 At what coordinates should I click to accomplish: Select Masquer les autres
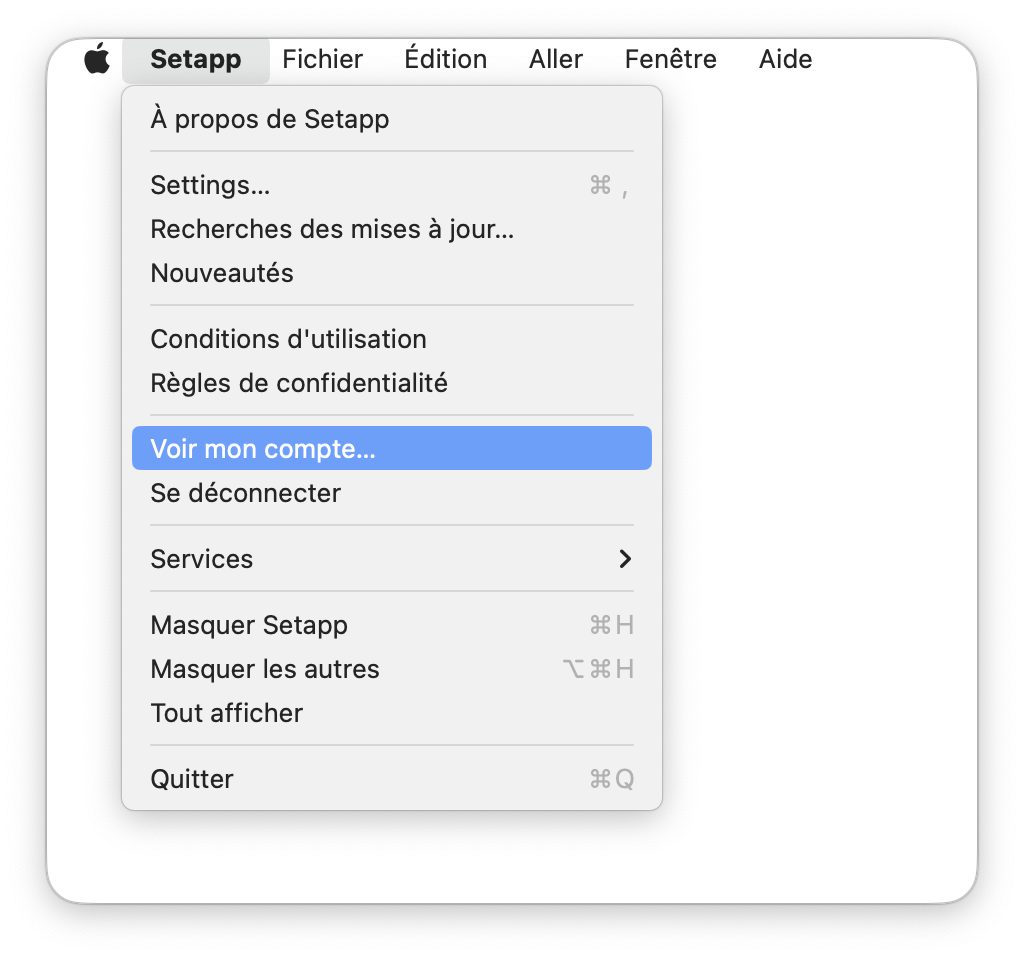[392, 669]
